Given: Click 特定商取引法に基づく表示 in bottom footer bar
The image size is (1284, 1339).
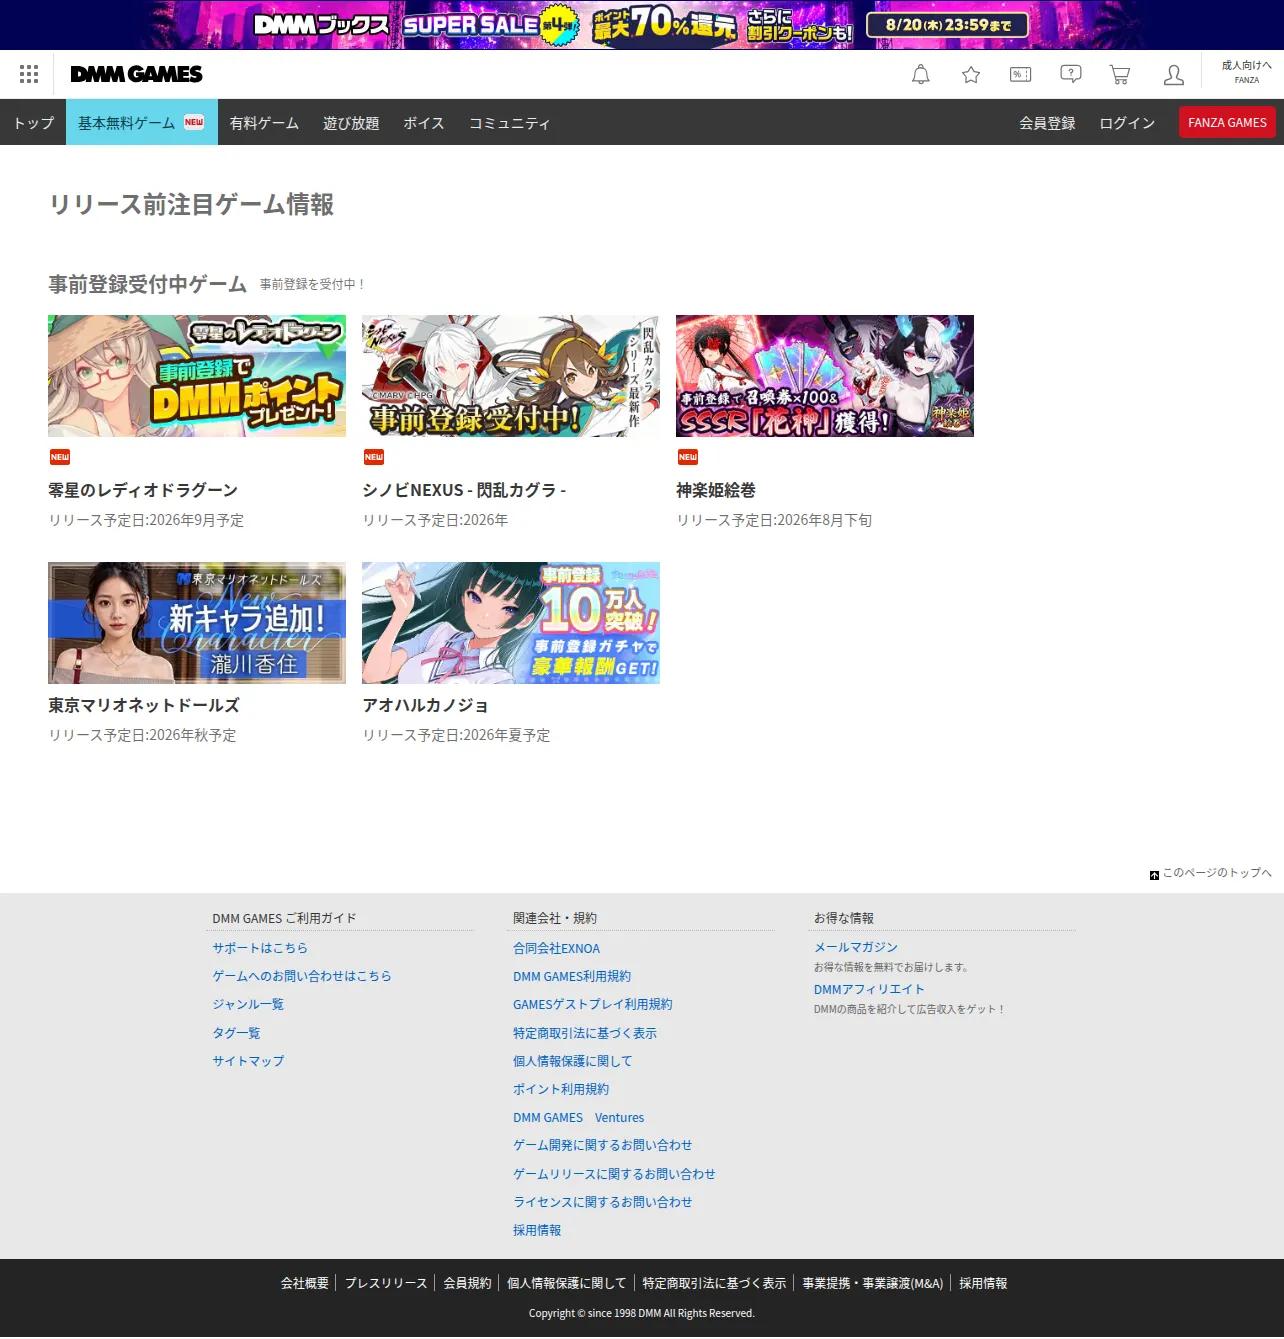Looking at the screenshot, I should [x=715, y=1283].
